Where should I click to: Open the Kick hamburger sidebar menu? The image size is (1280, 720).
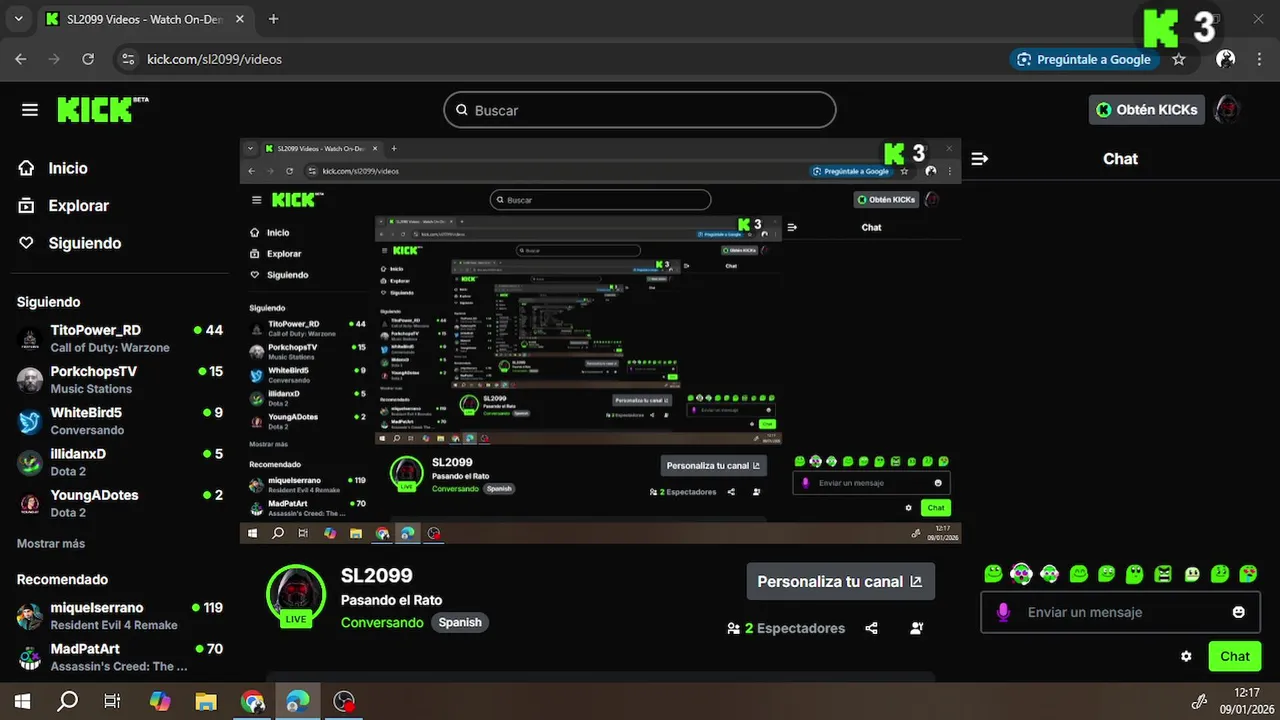coord(30,110)
